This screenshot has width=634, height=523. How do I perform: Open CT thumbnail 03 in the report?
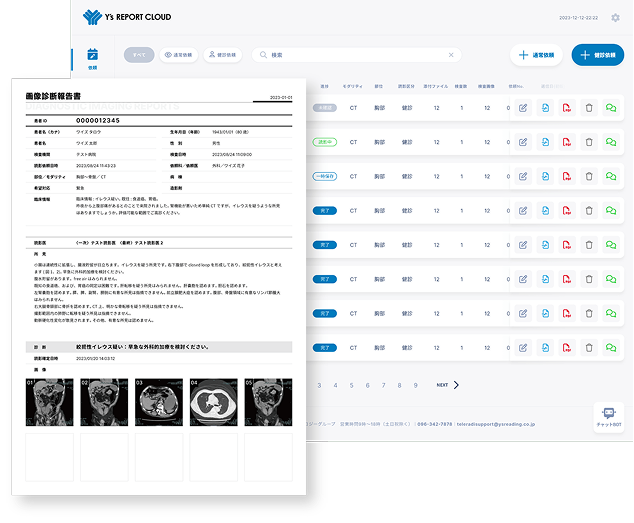[x=159, y=402]
